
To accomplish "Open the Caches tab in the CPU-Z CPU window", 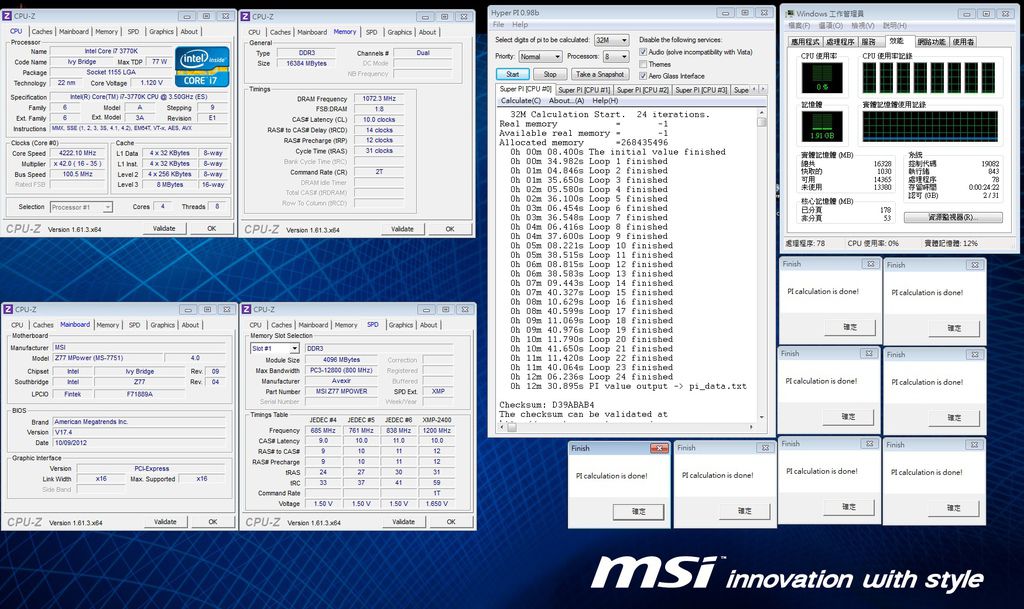I will (42, 31).
